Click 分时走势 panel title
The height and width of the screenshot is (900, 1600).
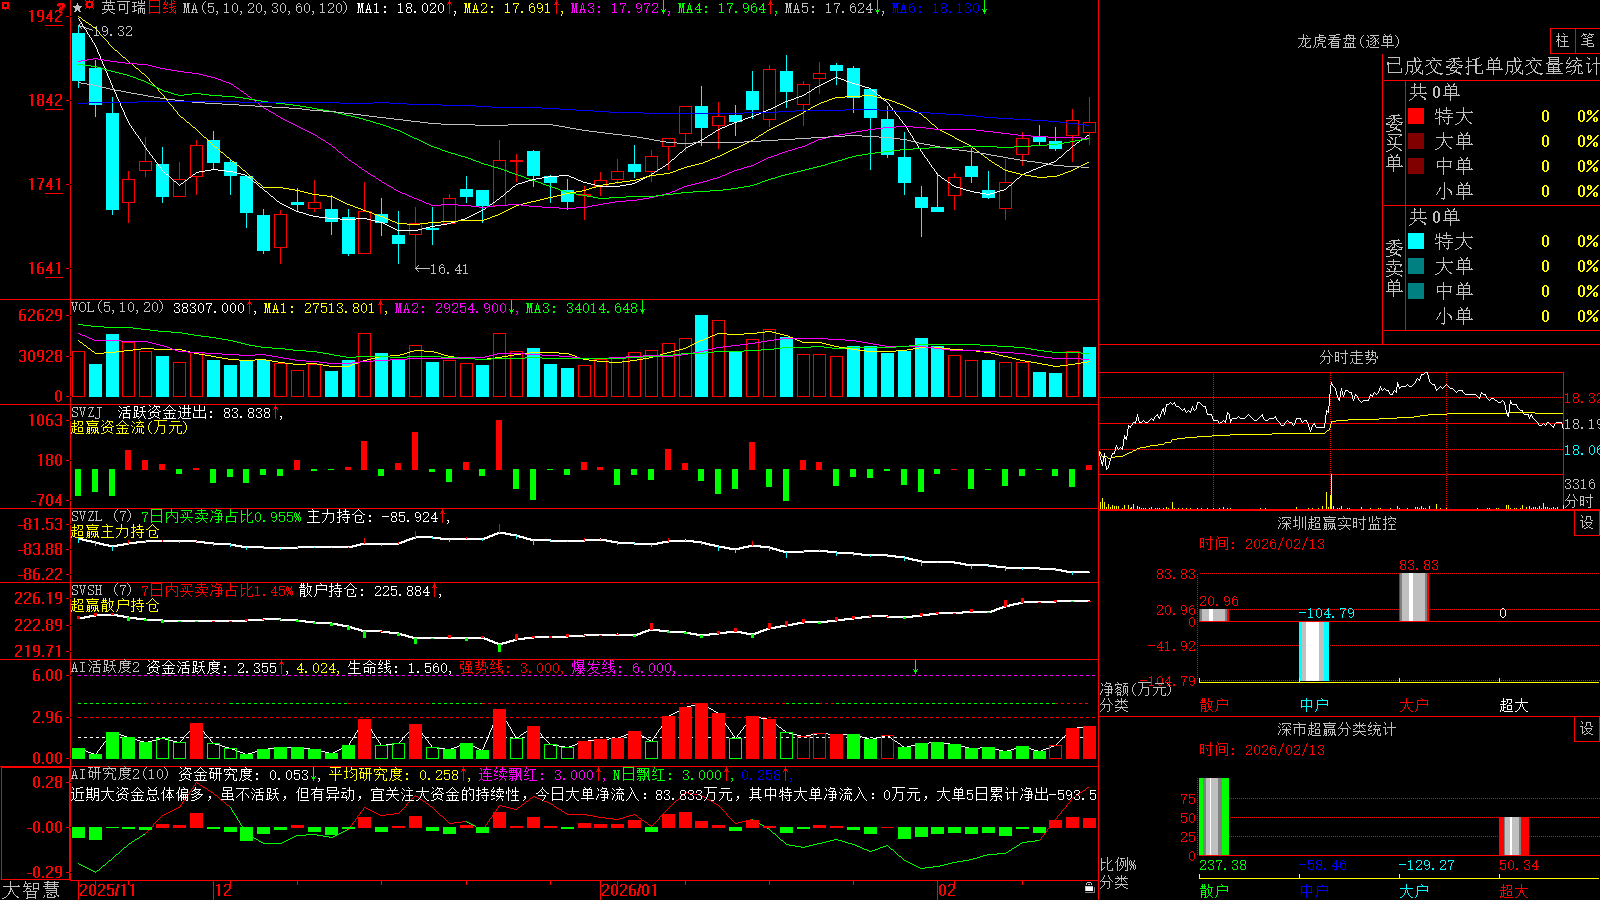coord(1349,357)
